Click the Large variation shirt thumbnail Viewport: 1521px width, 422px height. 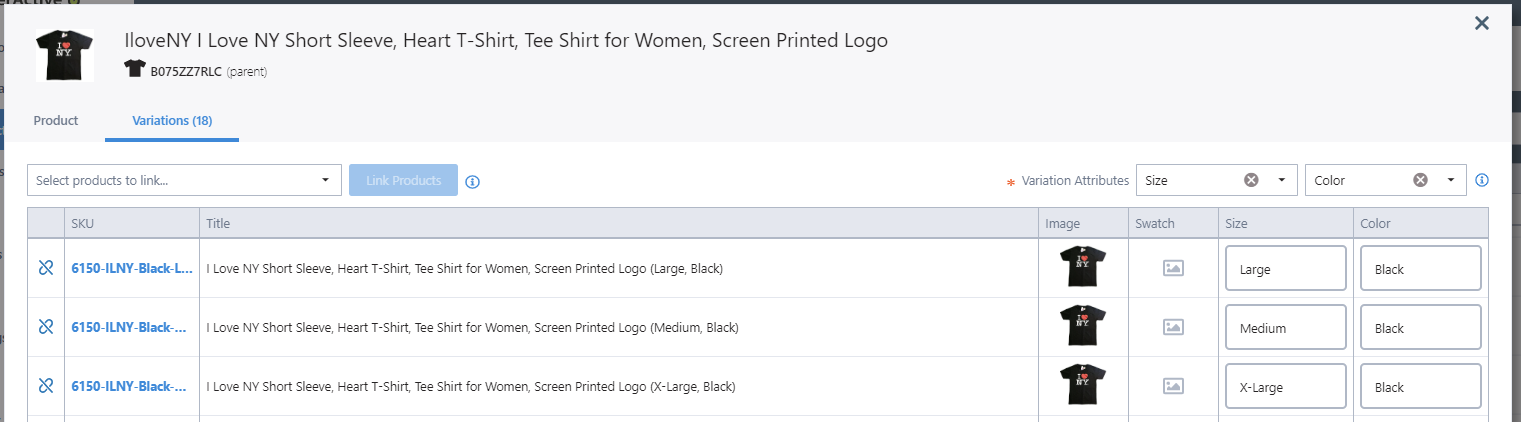pyautogui.click(x=1083, y=268)
